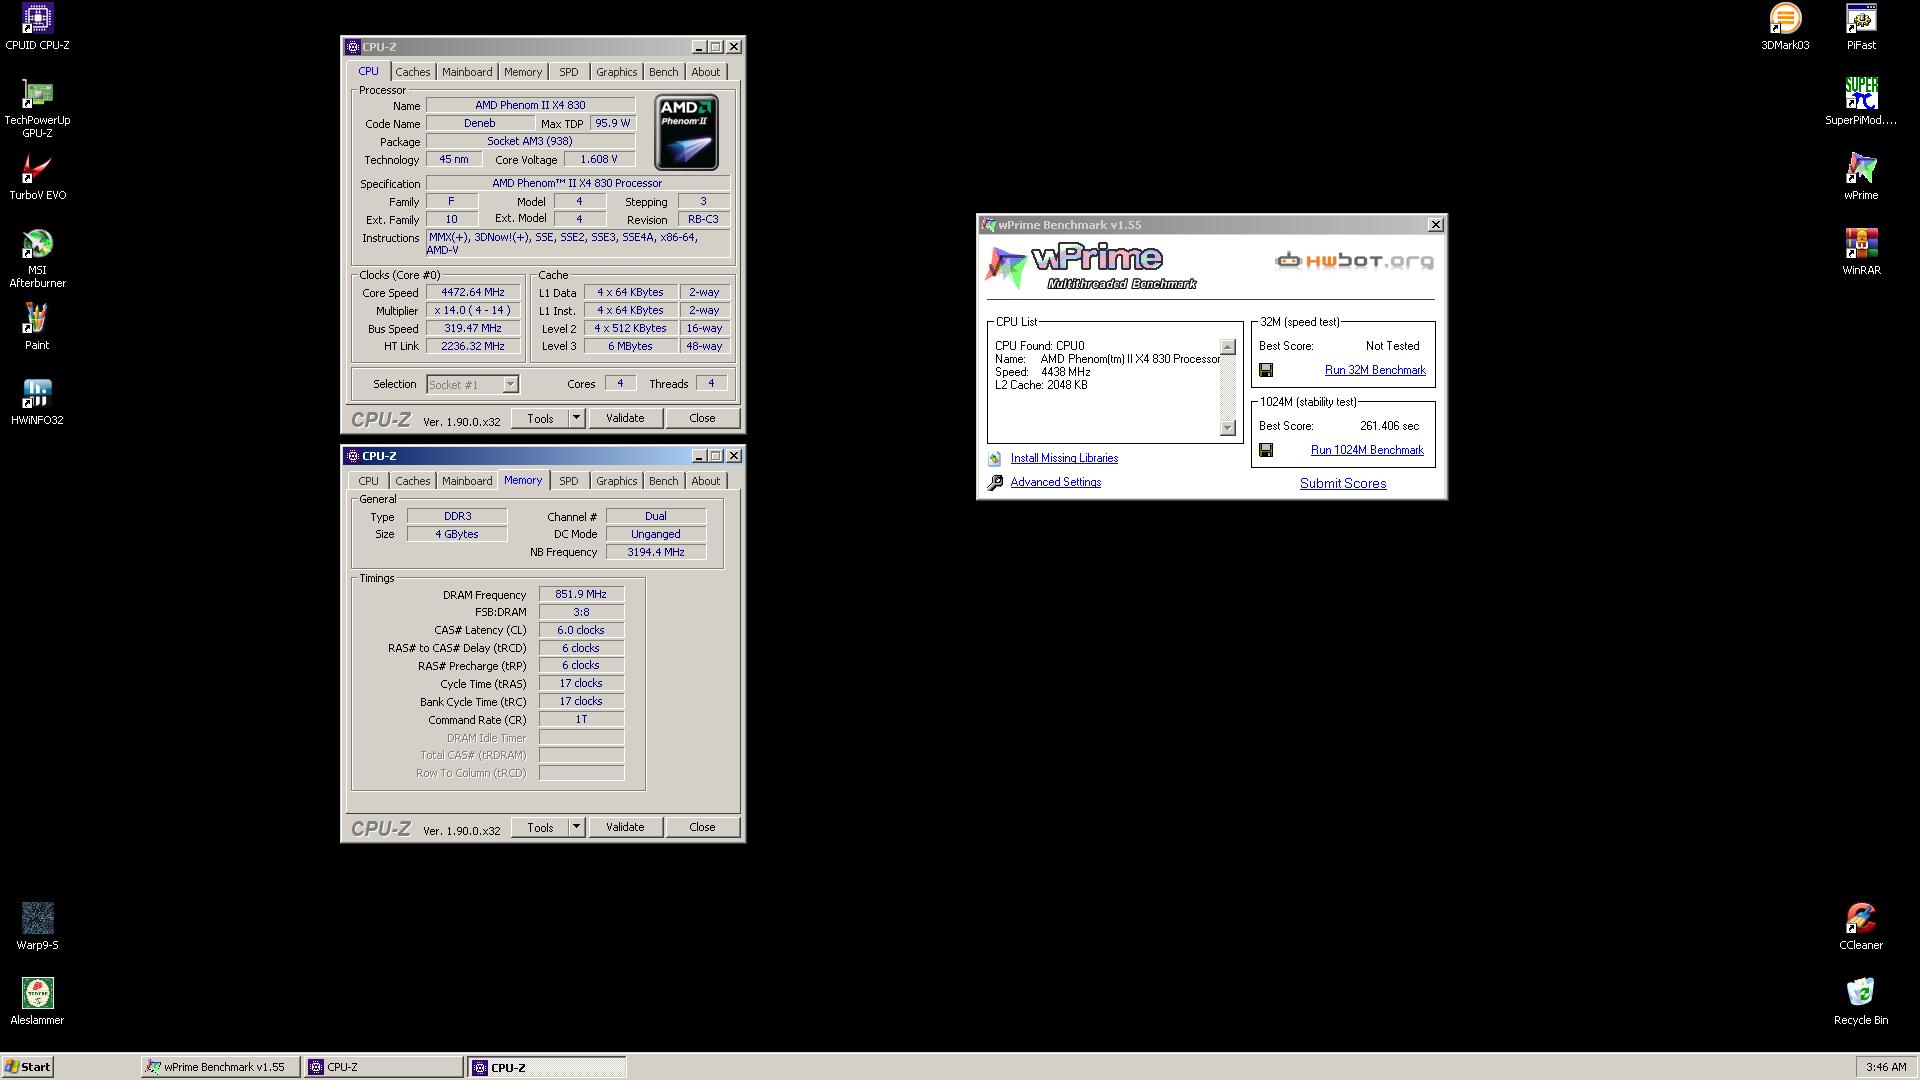Open About tab in top CPU-Z window
This screenshot has height=1080, width=1920.
(x=705, y=72)
